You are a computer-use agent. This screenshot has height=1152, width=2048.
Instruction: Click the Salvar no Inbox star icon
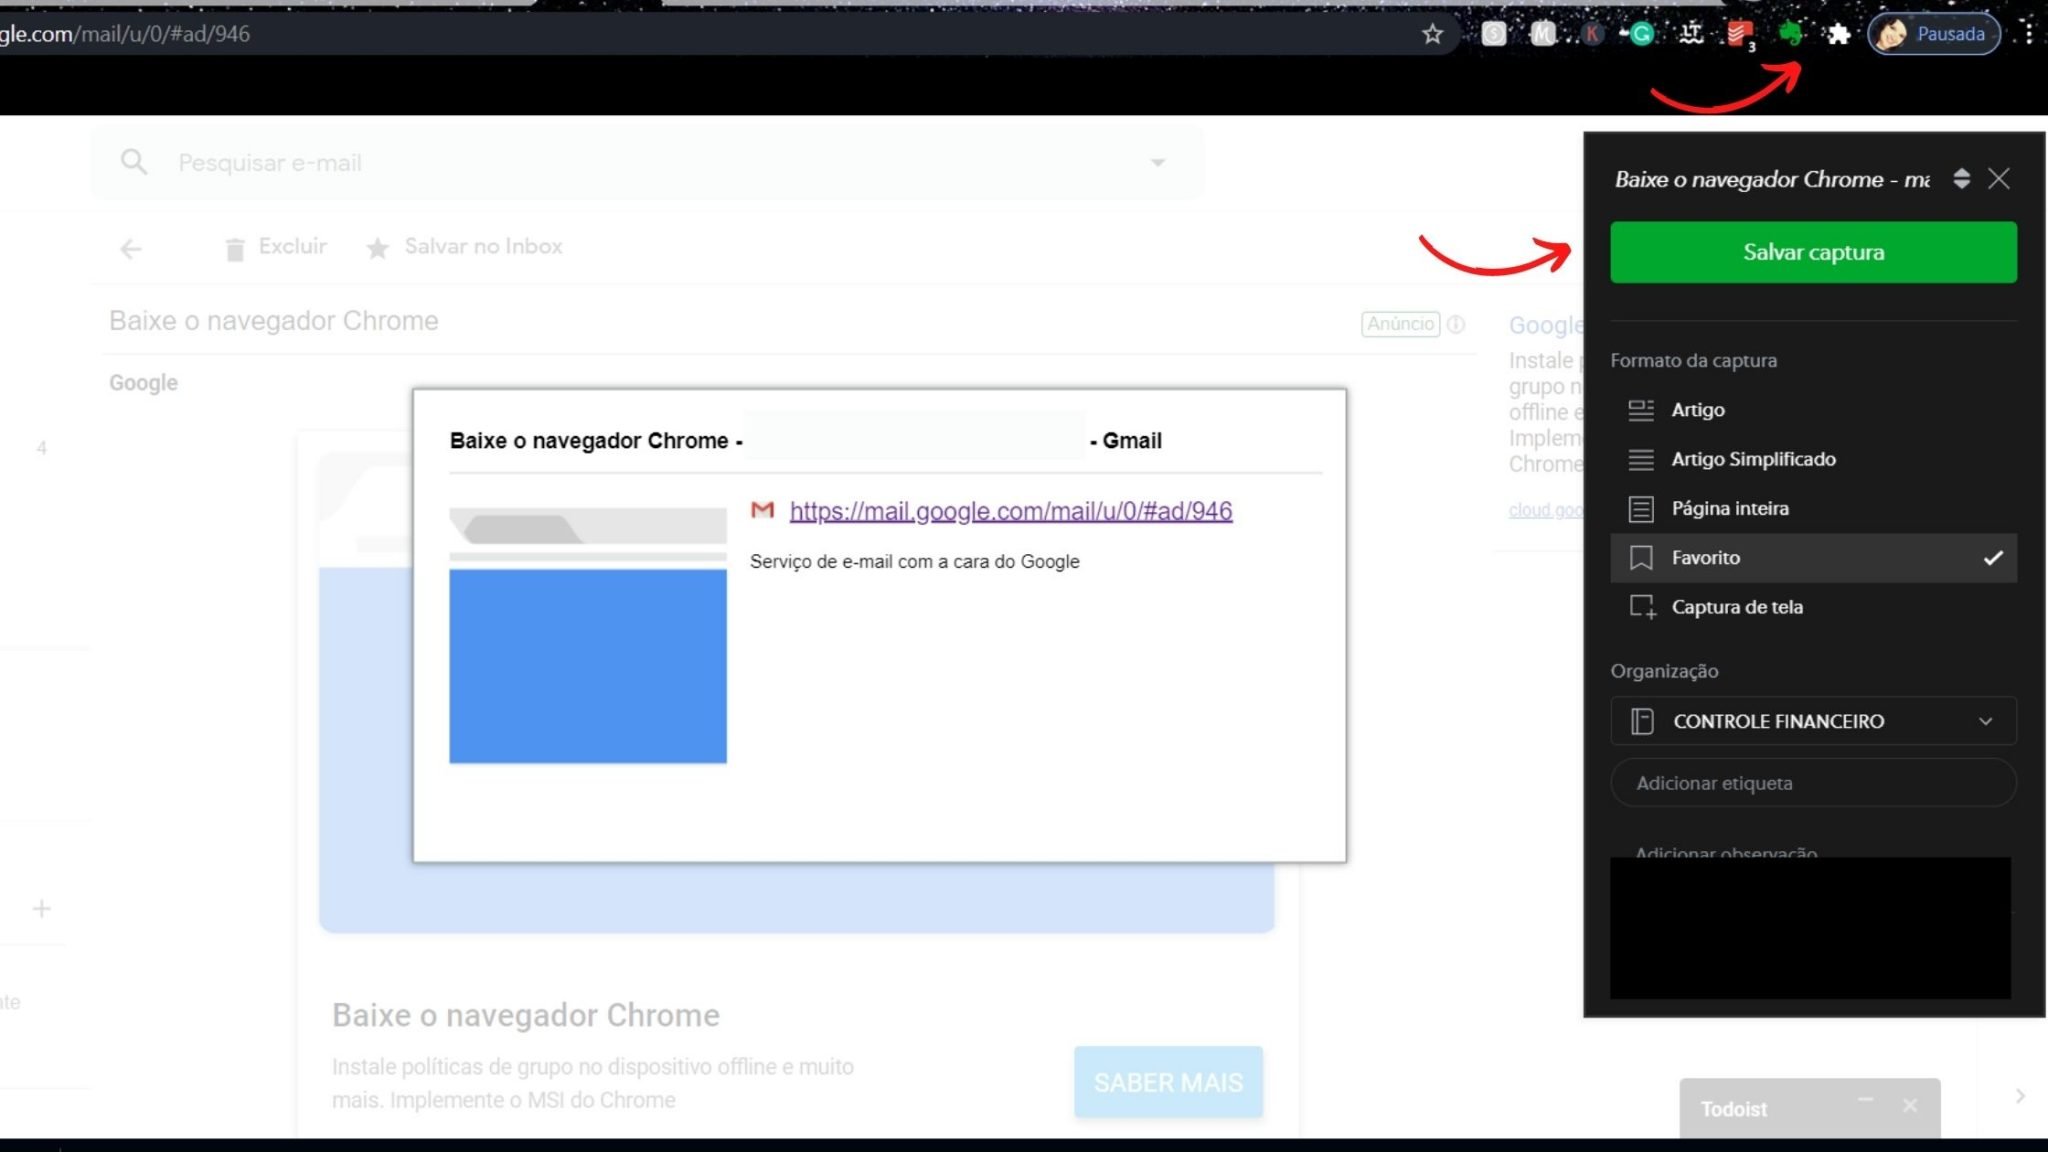[x=377, y=248]
